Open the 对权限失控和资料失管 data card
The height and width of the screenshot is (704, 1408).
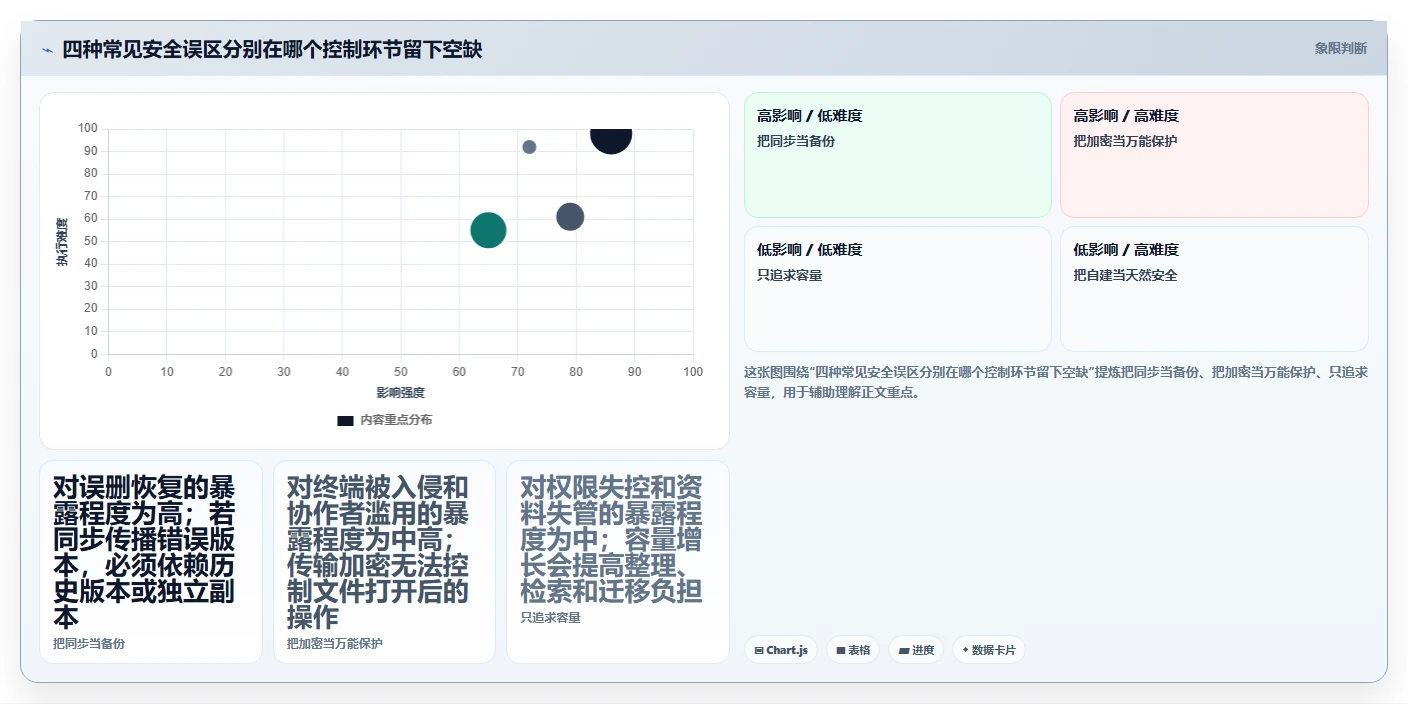coord(618,562)
